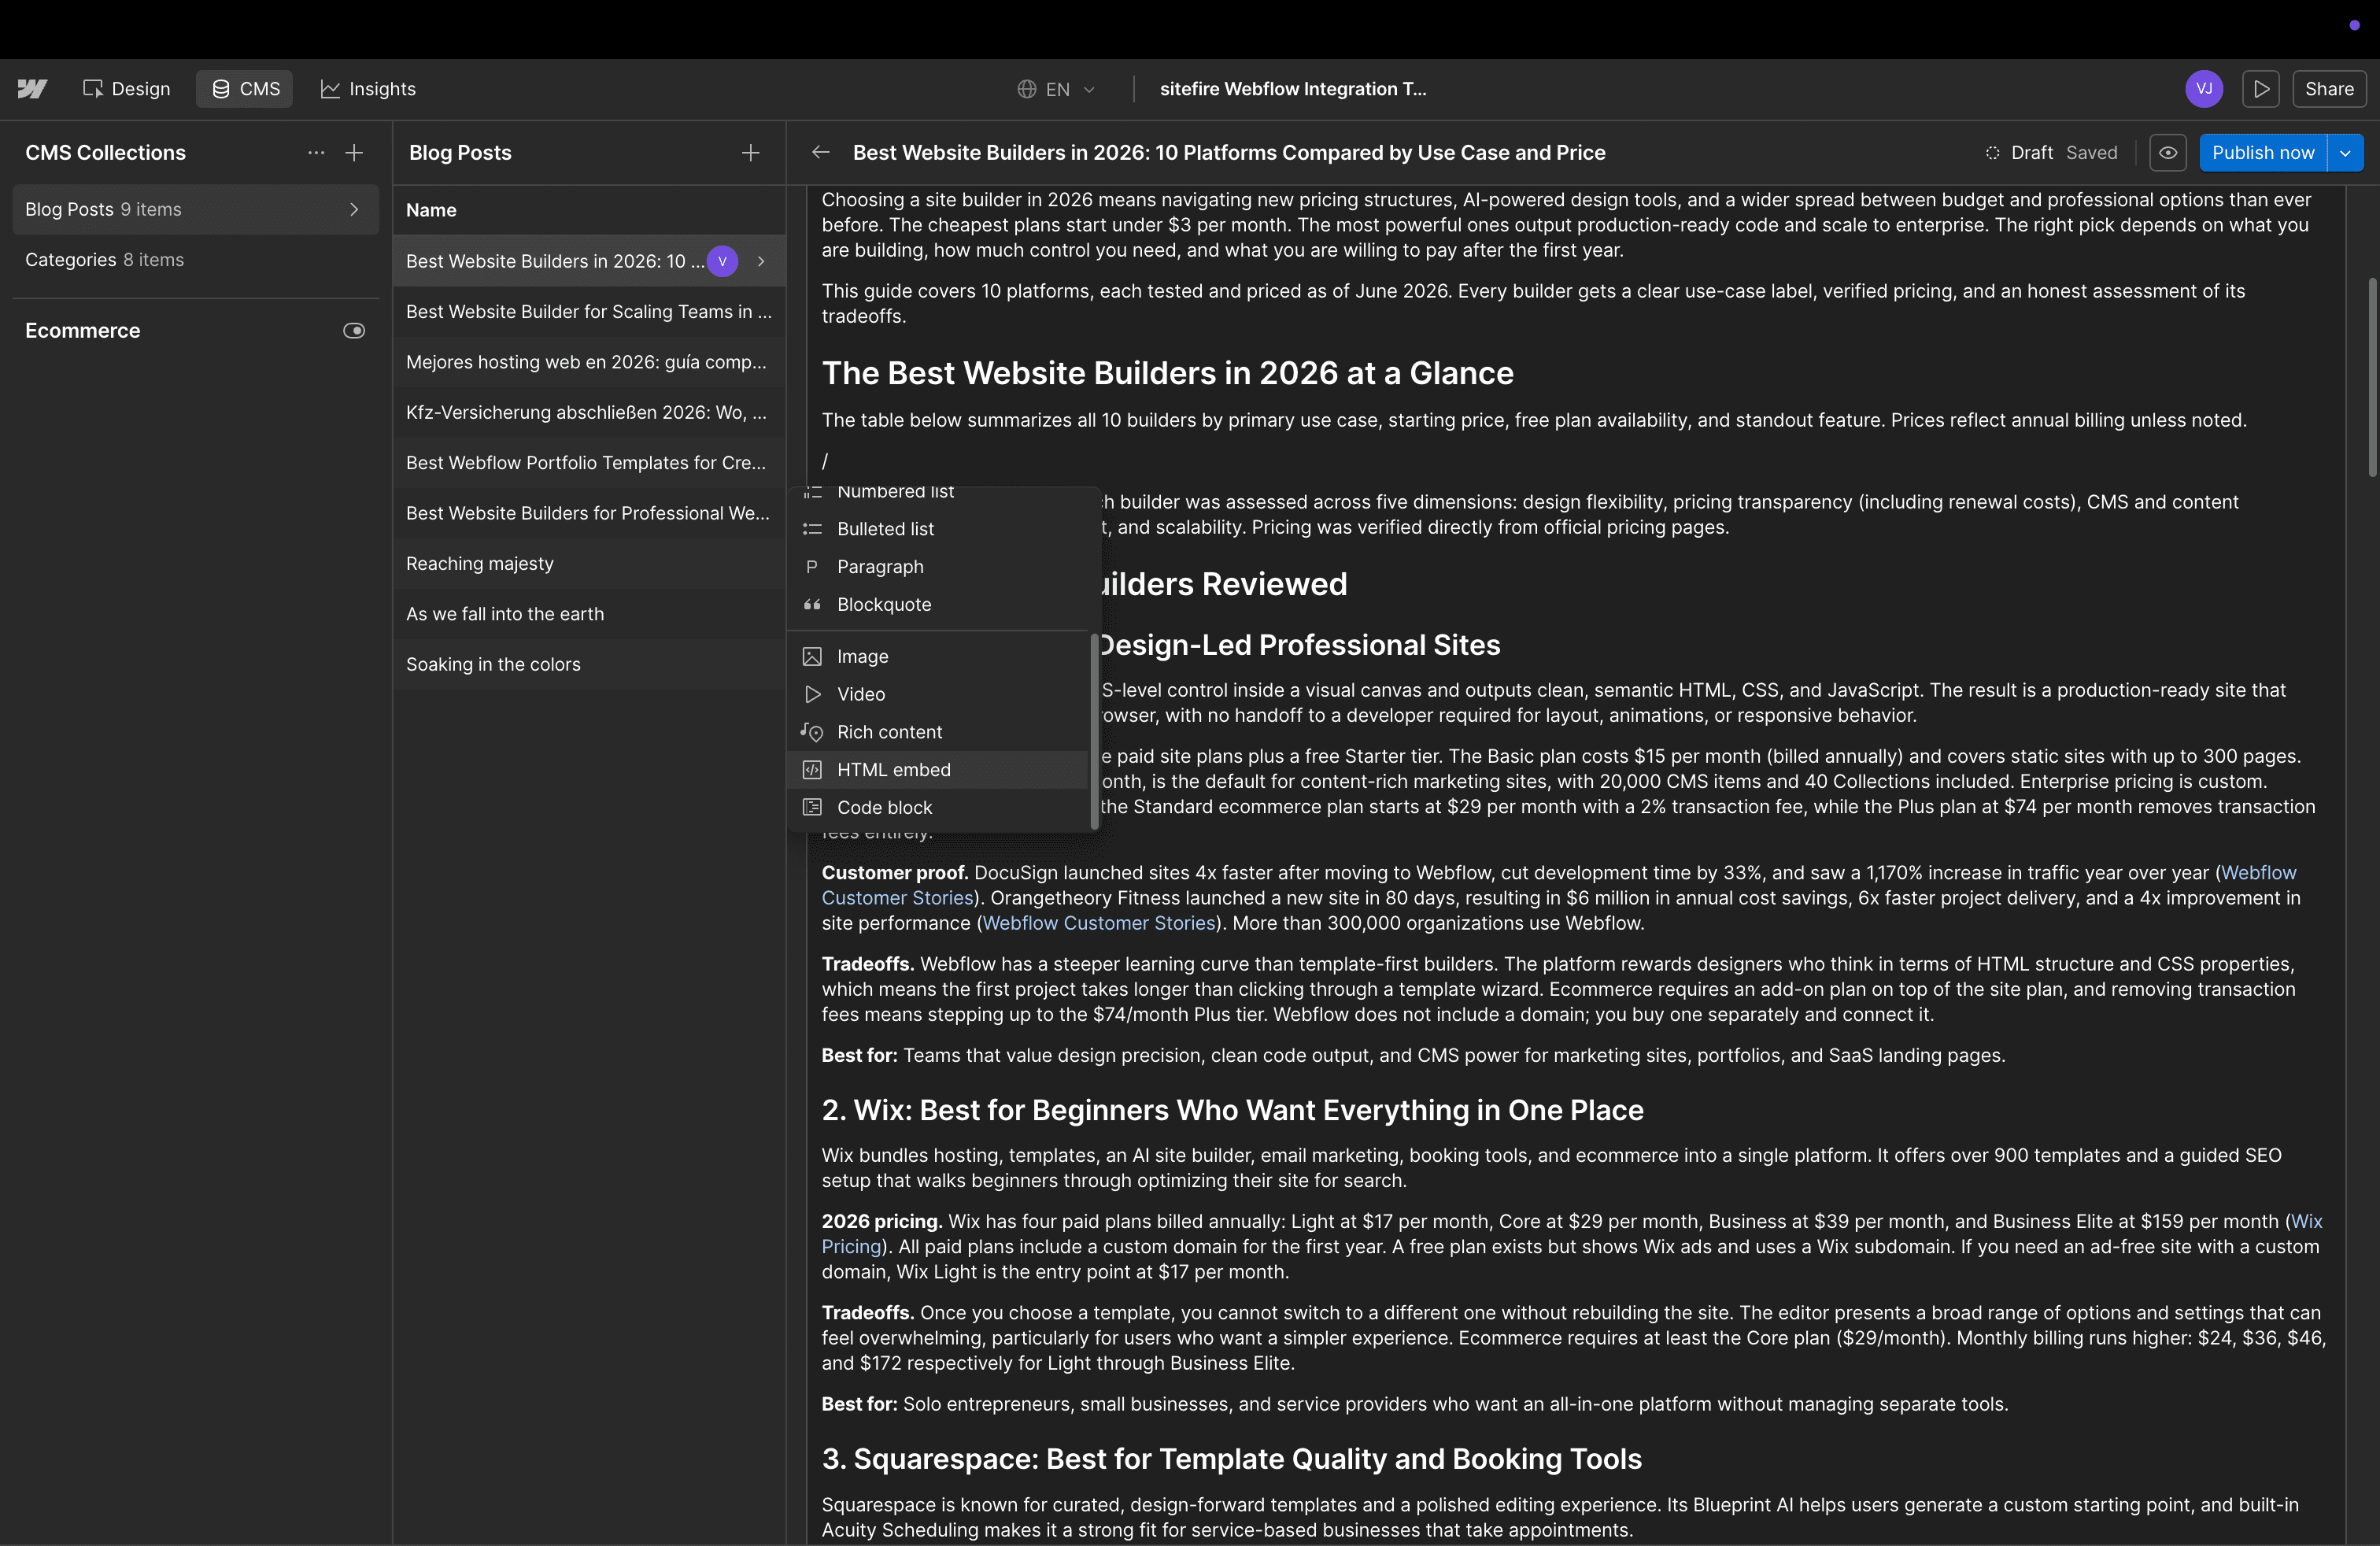The height and width of the screenshot is (1546, 2380).
Task: Click the Image icon in menu
Action: point(812,657)
